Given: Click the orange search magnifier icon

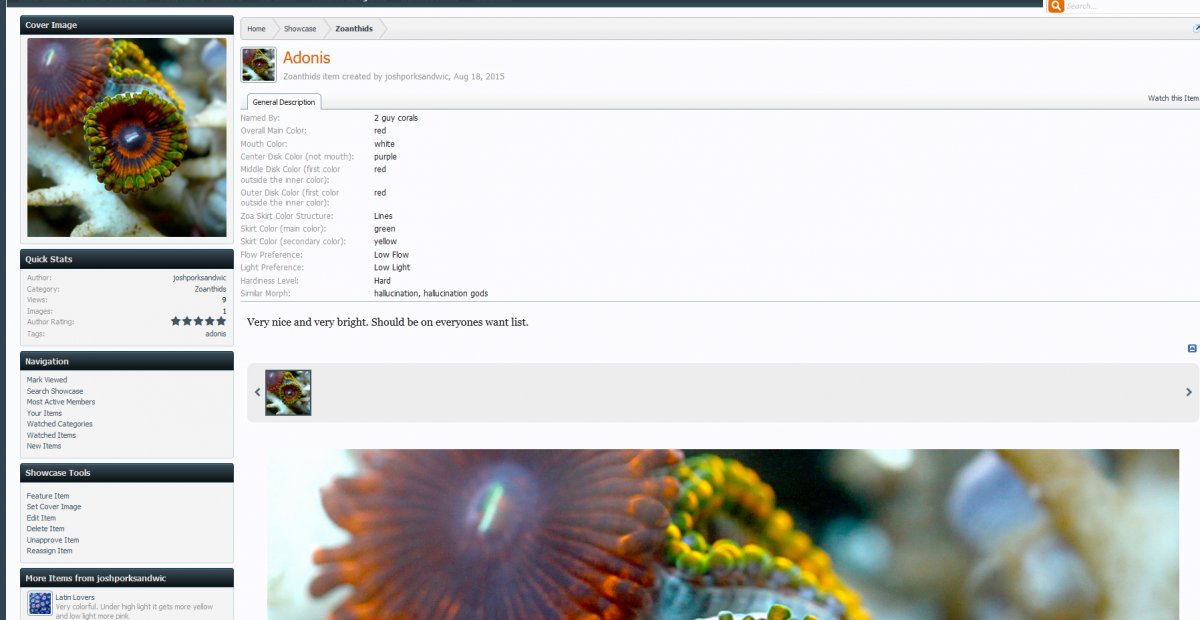Looking at the screenshot, I should (1055, 6).
